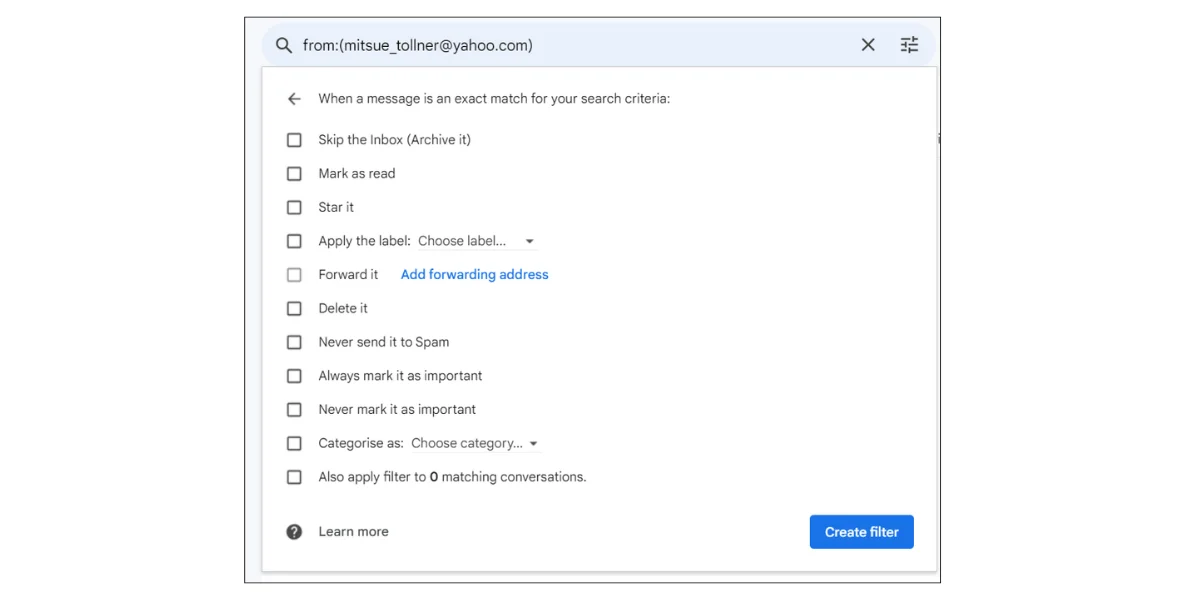Click Add forwarding address link

(x=475, y=275)
